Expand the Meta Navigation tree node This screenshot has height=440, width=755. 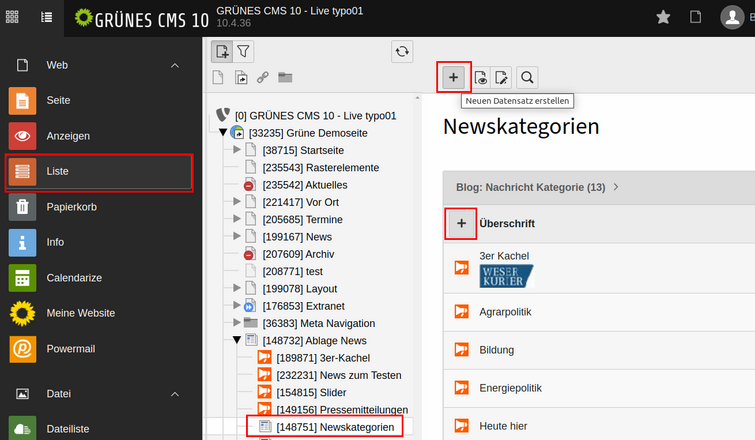tap(237, 323)
